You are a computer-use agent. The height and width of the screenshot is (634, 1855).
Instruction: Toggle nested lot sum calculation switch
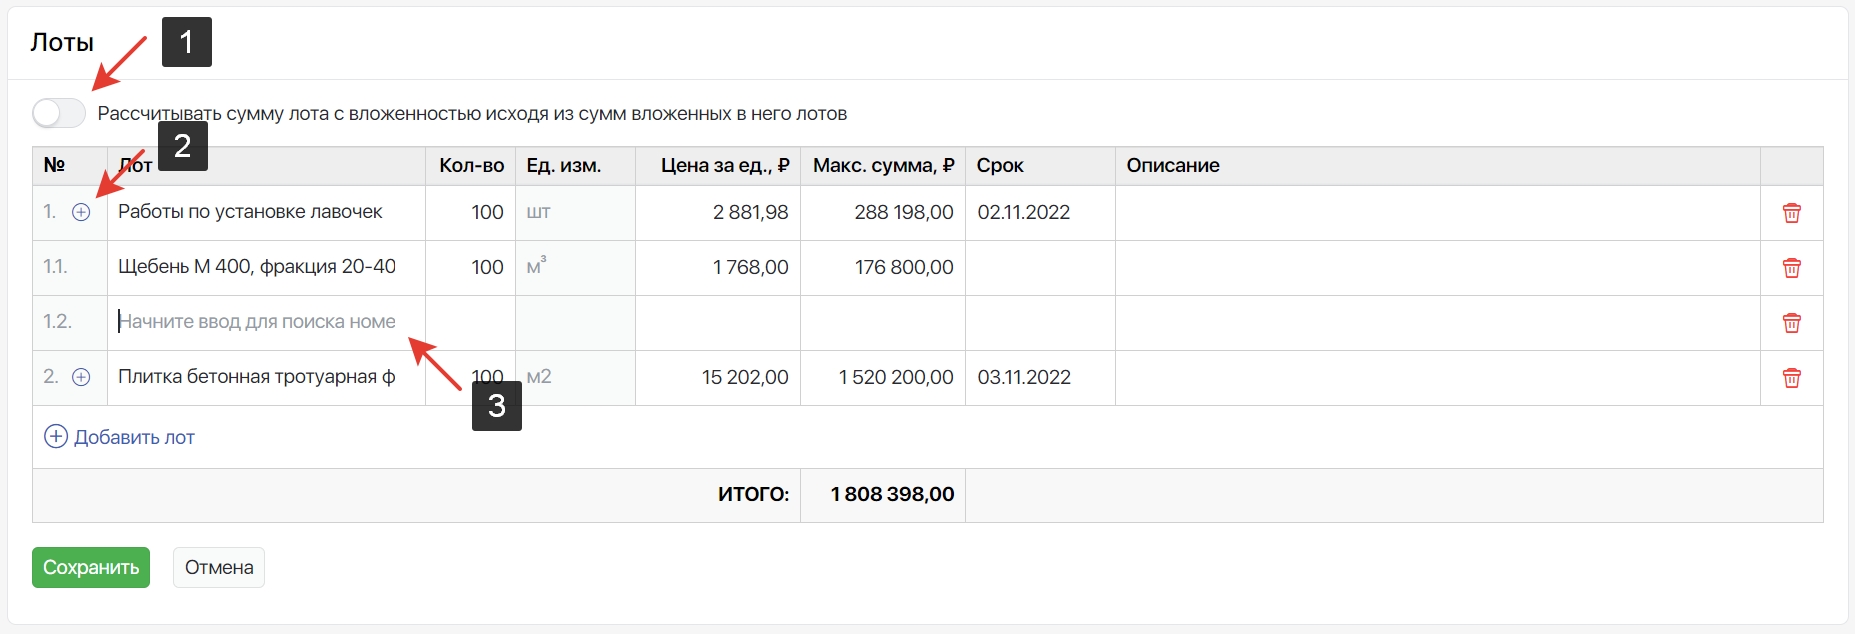coord(59,113)
